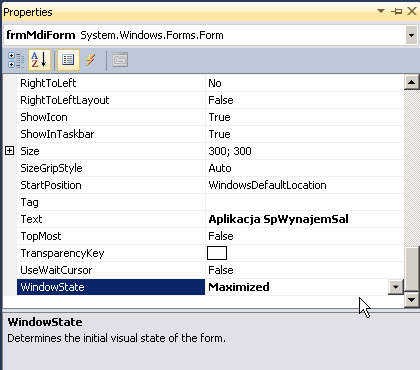
Task: Edit the Text property value Aplikacja SpWynajemSal
Action: (x=278, y=219)
